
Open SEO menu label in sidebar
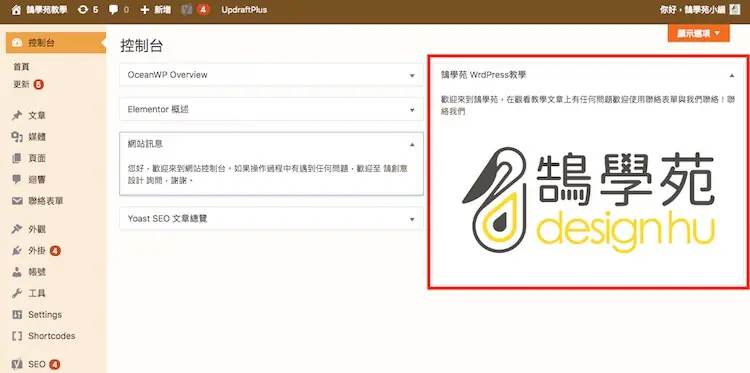pyautogui.click(x=37, y=364)
